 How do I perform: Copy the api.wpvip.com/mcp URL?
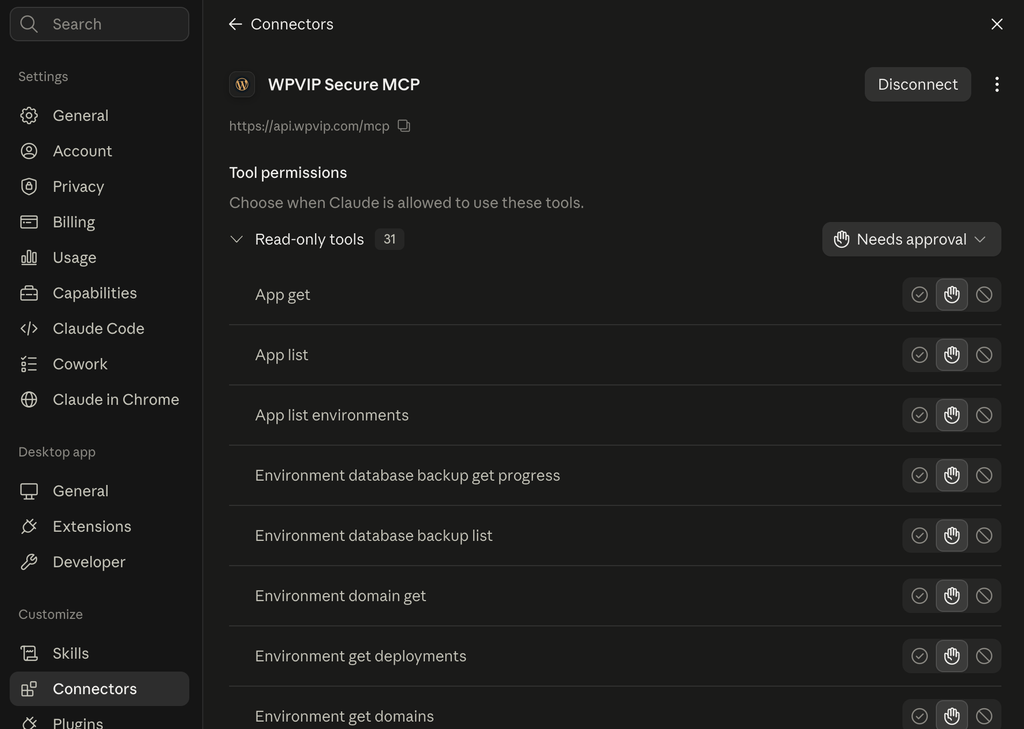[x=404, y=125]
